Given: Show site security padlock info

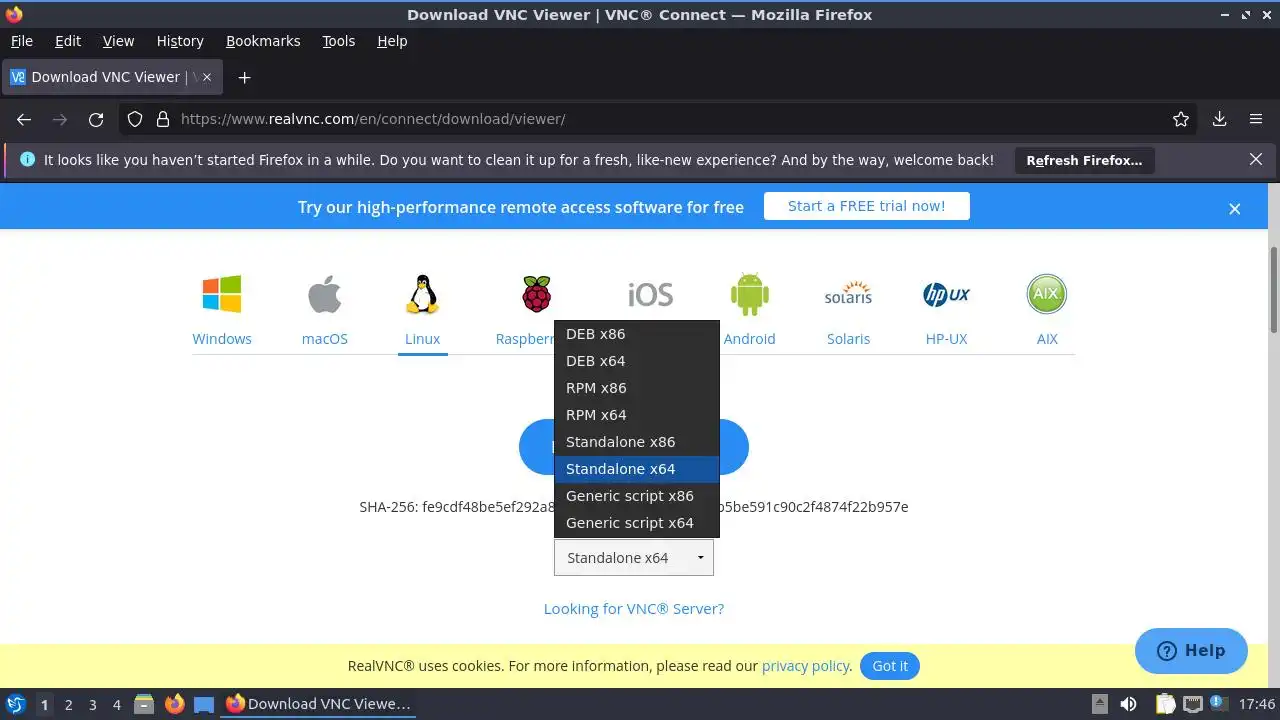Looking at the screenshot, I should [x=163, y=119].
